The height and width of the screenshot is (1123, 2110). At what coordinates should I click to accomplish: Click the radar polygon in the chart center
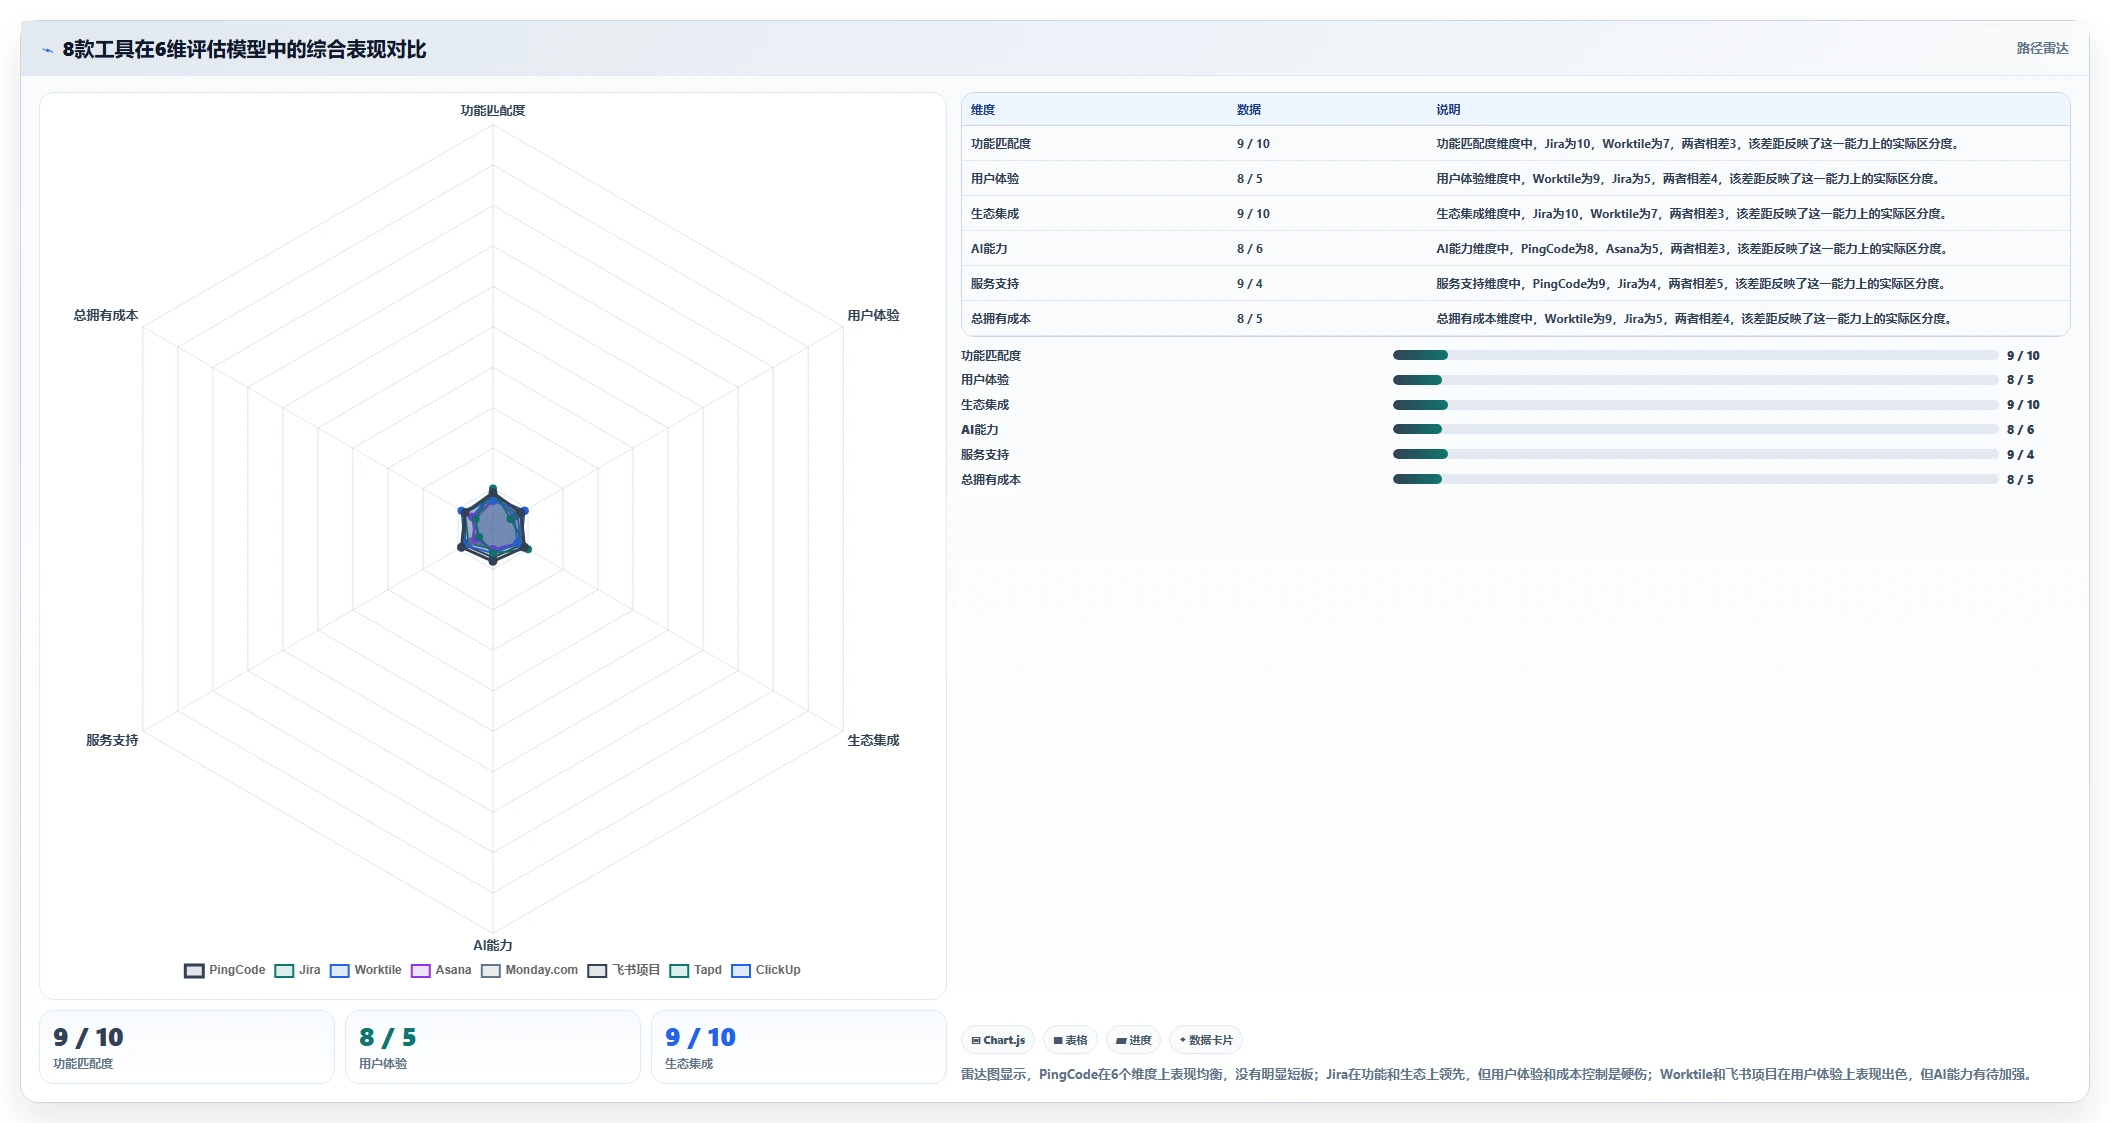point(493,526)
